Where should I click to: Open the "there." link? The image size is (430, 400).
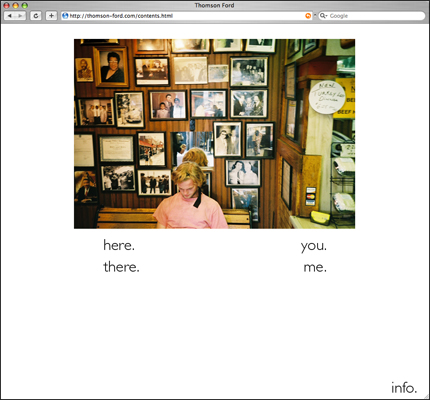(x=121, y=267)
